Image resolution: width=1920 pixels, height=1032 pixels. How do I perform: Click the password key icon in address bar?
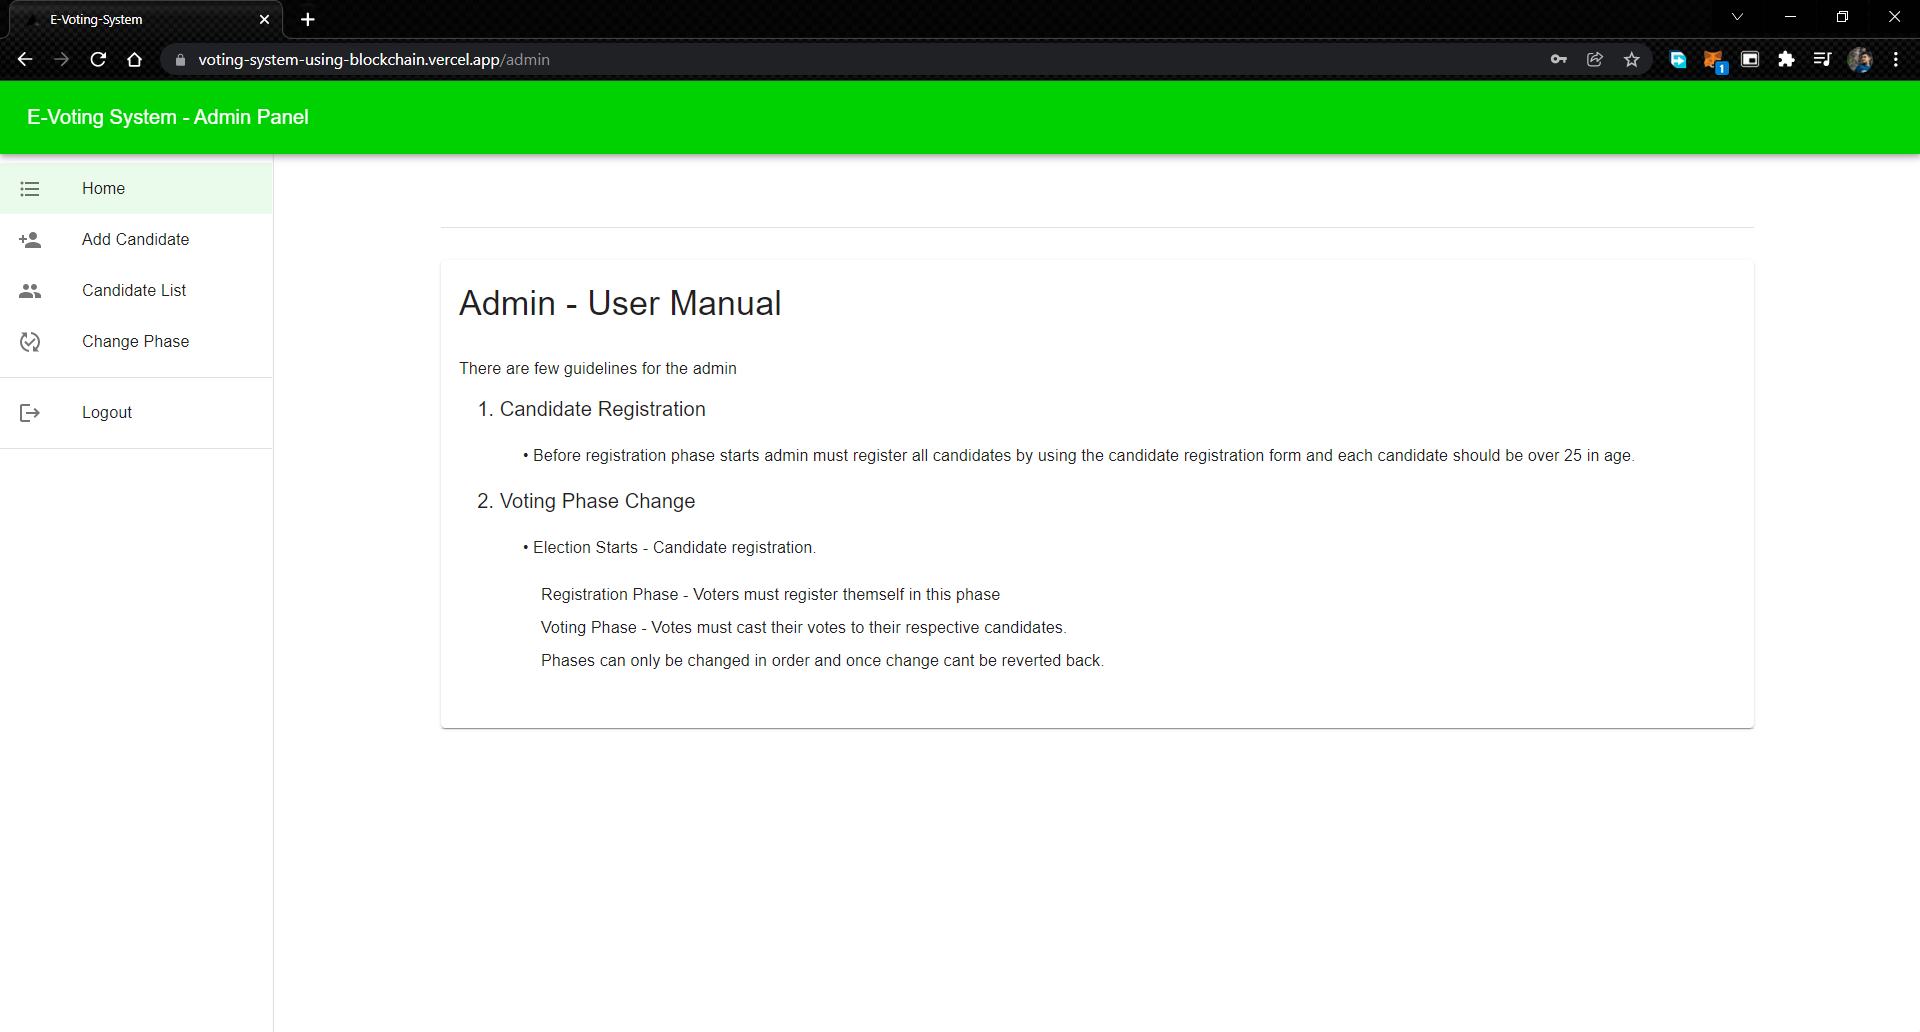1559,60
